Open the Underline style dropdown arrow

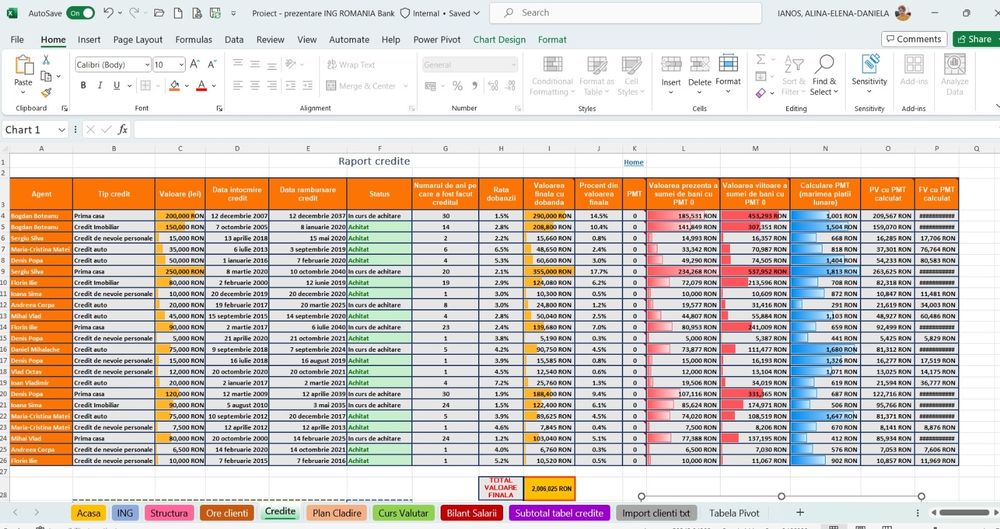129,86
